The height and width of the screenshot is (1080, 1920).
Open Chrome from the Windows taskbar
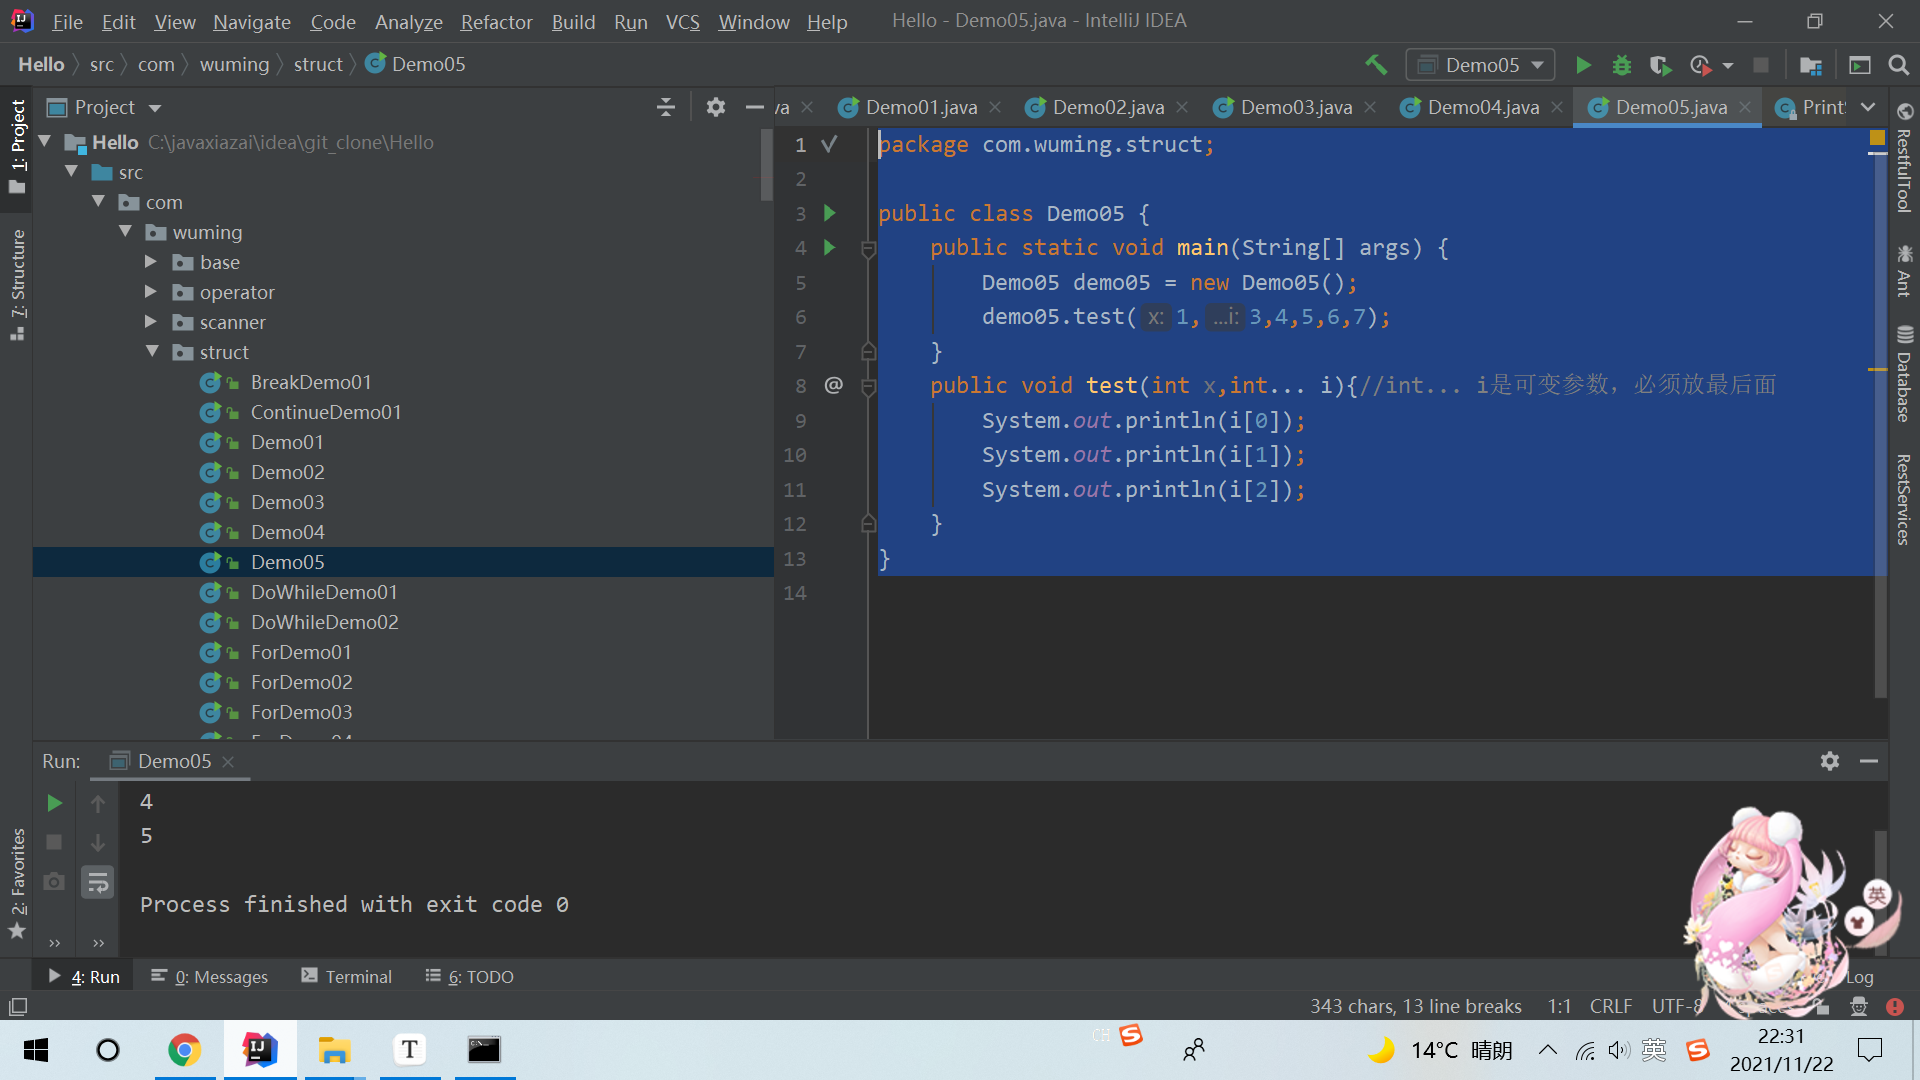[184, 1050]
